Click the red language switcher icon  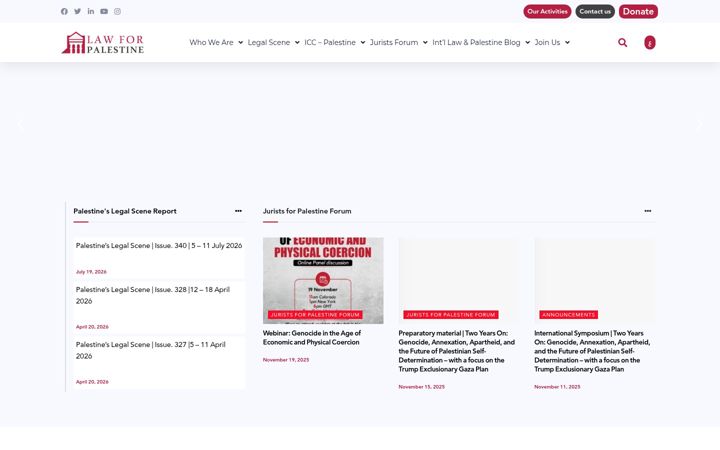click(650, 42)
